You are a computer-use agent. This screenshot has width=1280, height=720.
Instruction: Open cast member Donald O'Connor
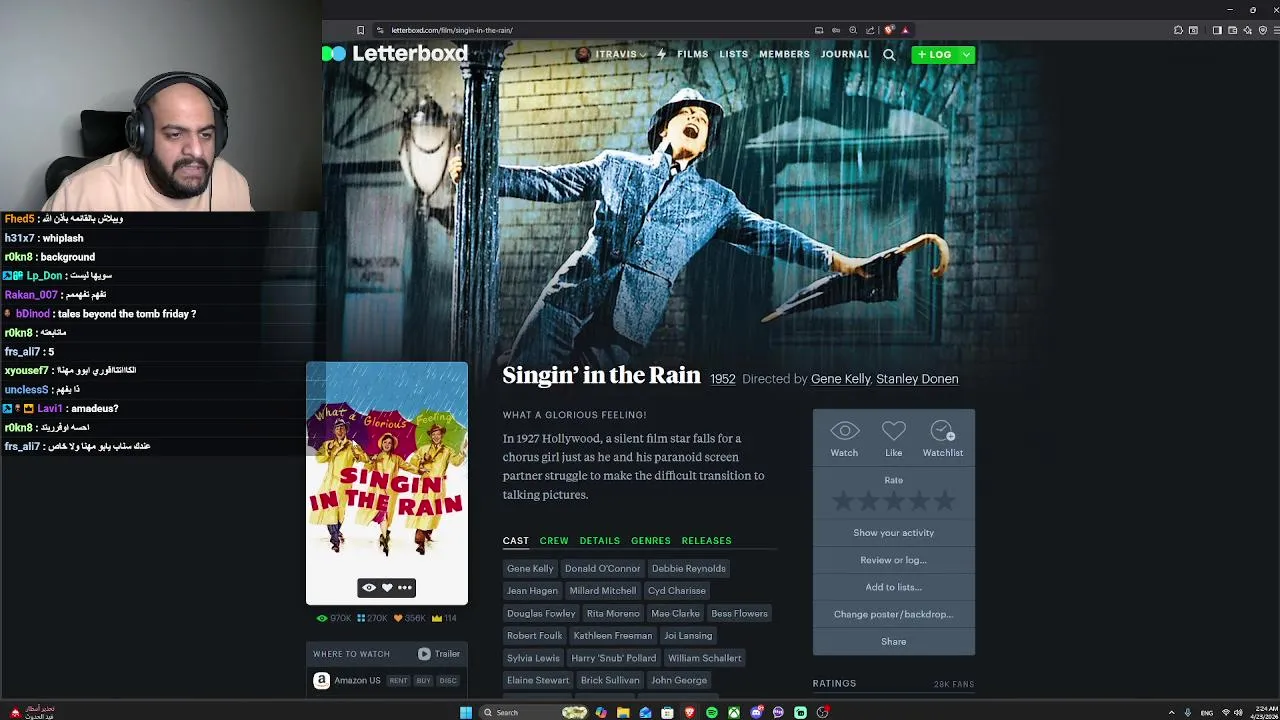(x=602, y=568)
